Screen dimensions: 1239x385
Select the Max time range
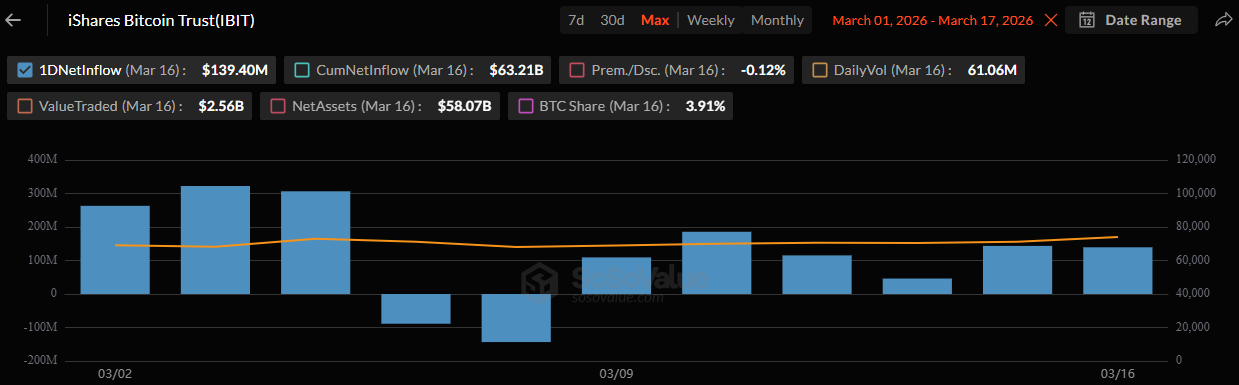click(x=655, y=20)
